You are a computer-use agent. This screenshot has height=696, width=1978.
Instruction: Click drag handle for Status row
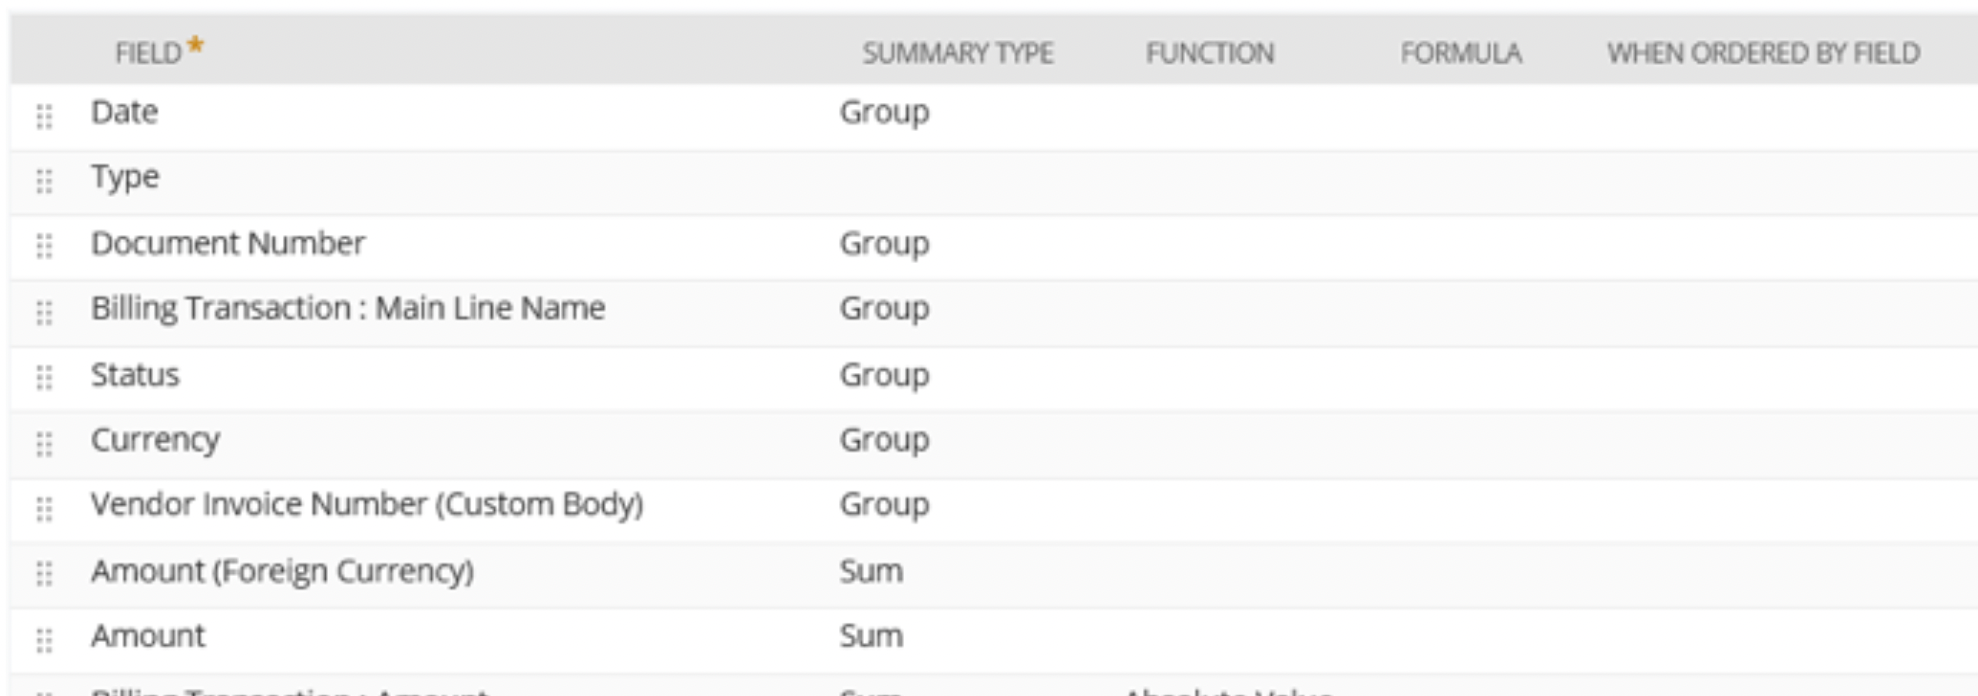[44, 377]
